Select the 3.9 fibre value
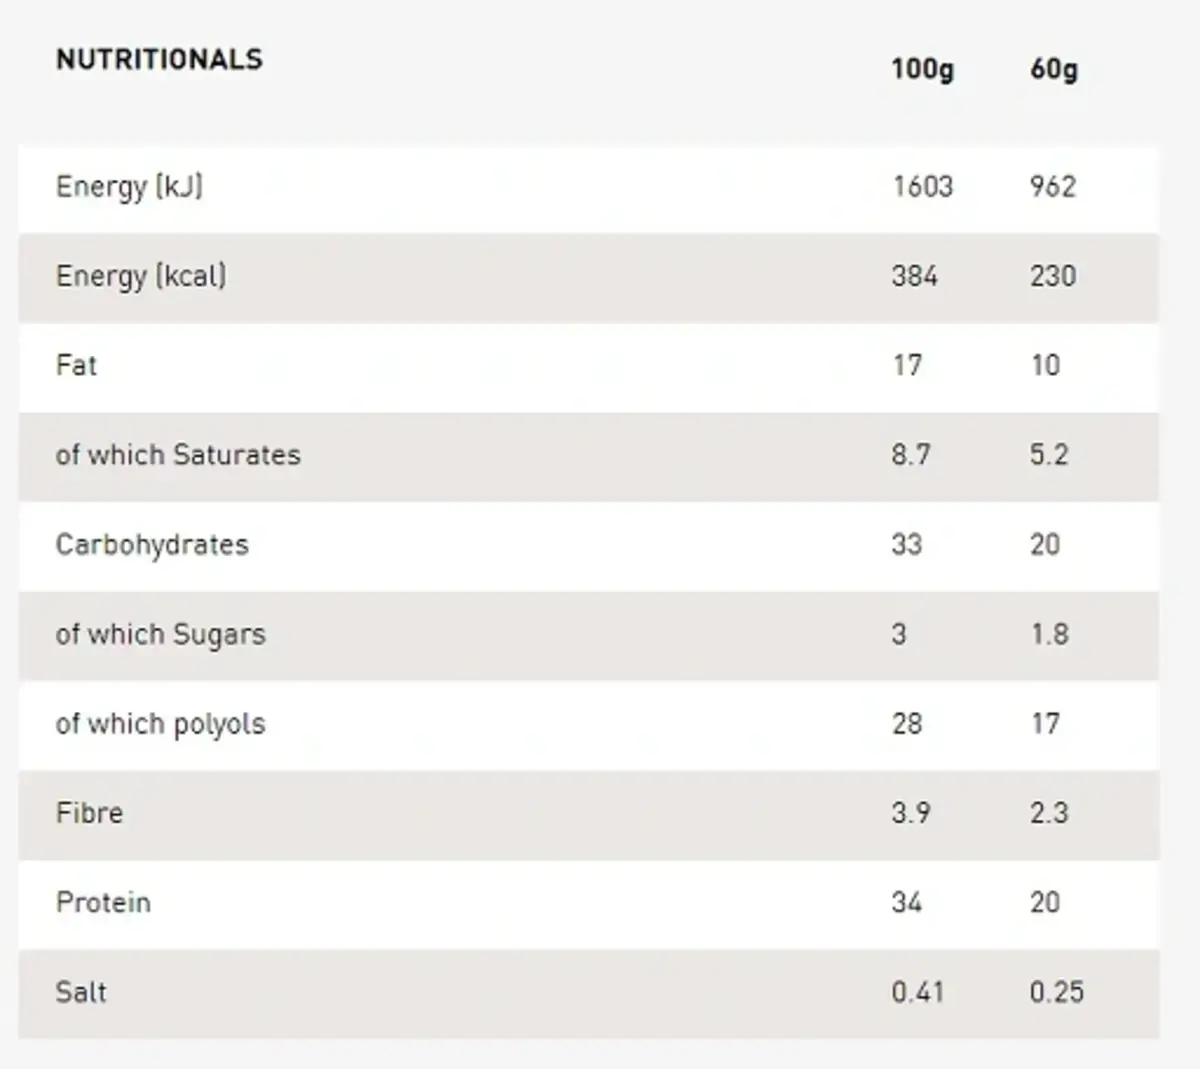This screenshot has width=1200, height=1069. pyautogui.click(x=910, y=813)
